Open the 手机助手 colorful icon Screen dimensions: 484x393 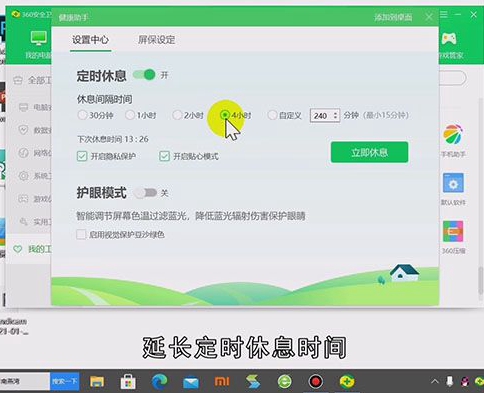pyautogui.click(x=453, y=134)
